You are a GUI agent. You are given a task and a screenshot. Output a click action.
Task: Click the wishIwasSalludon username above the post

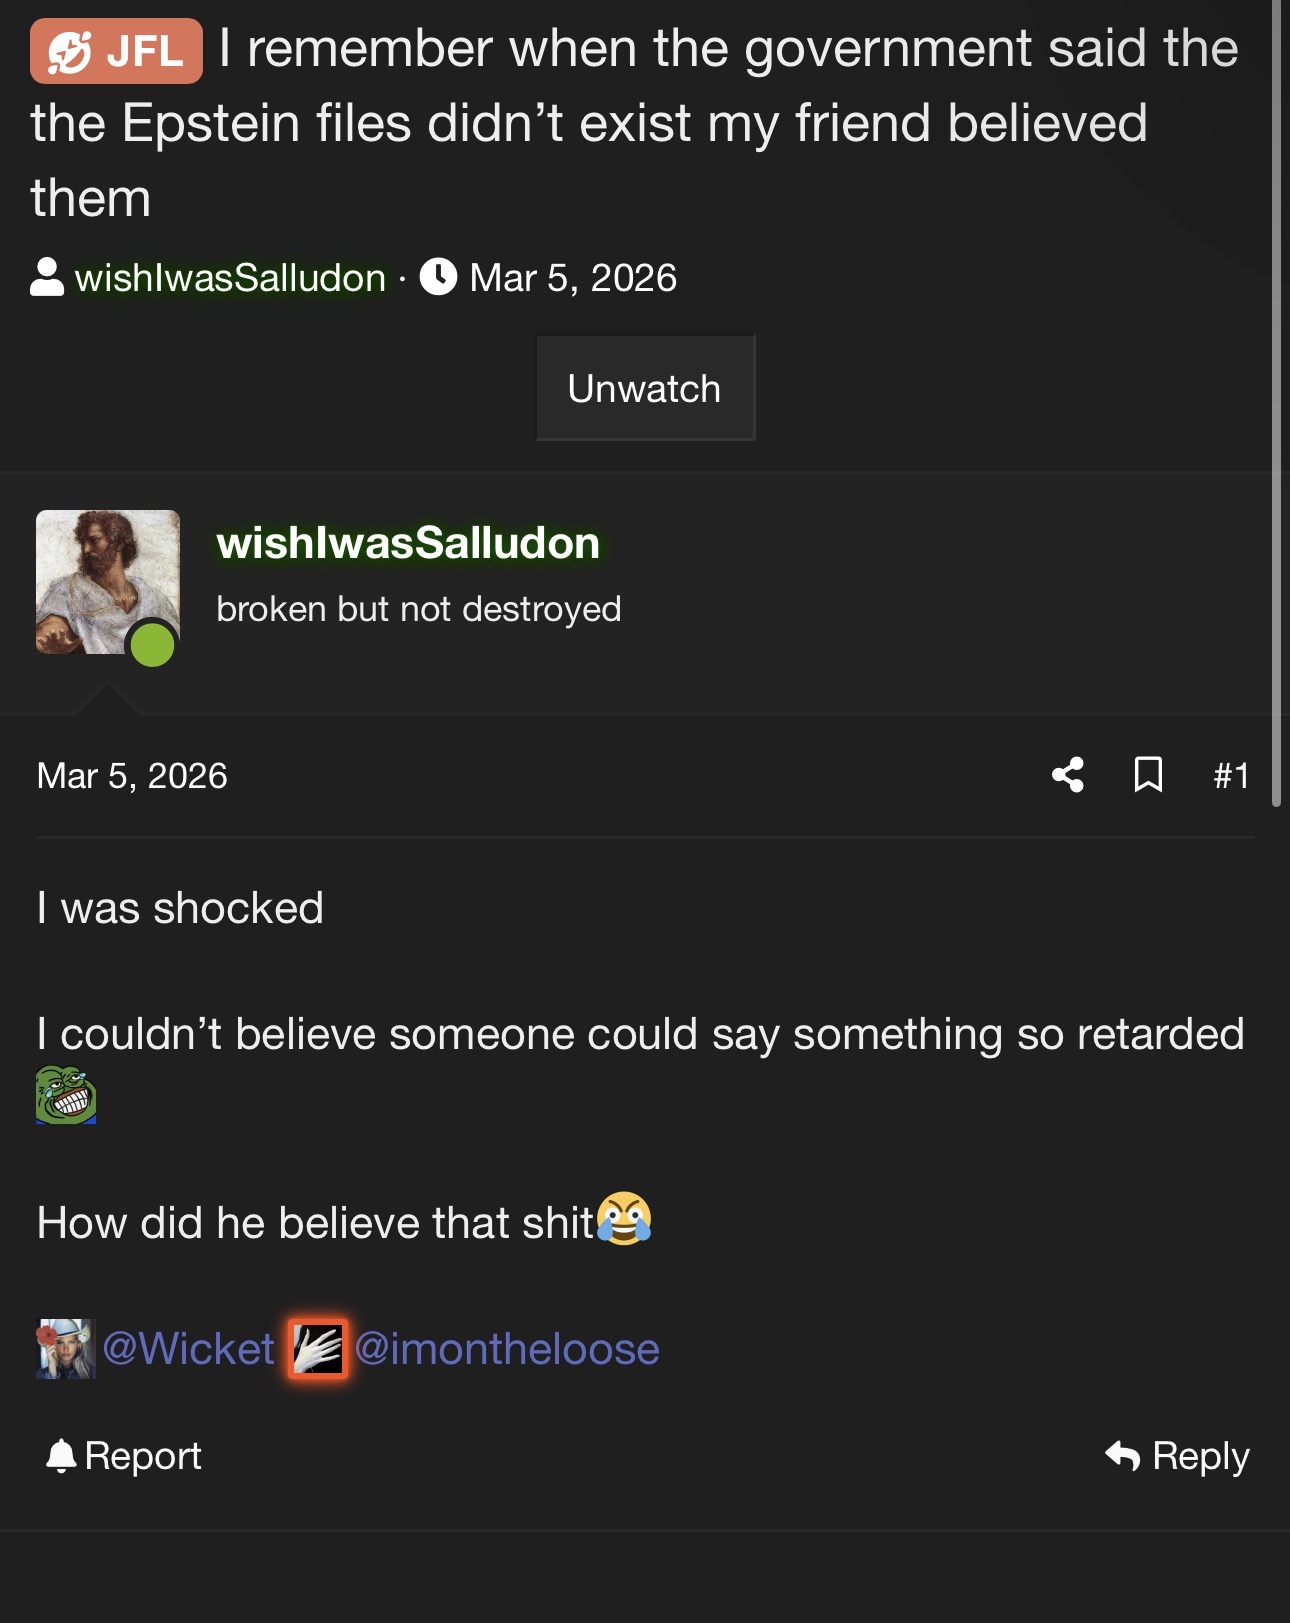408,543
